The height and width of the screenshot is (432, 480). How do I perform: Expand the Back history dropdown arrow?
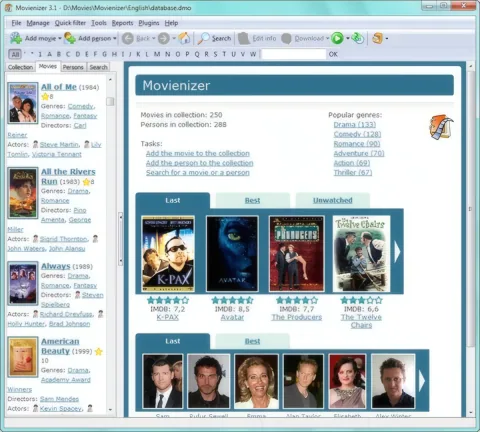pos(154,39)
